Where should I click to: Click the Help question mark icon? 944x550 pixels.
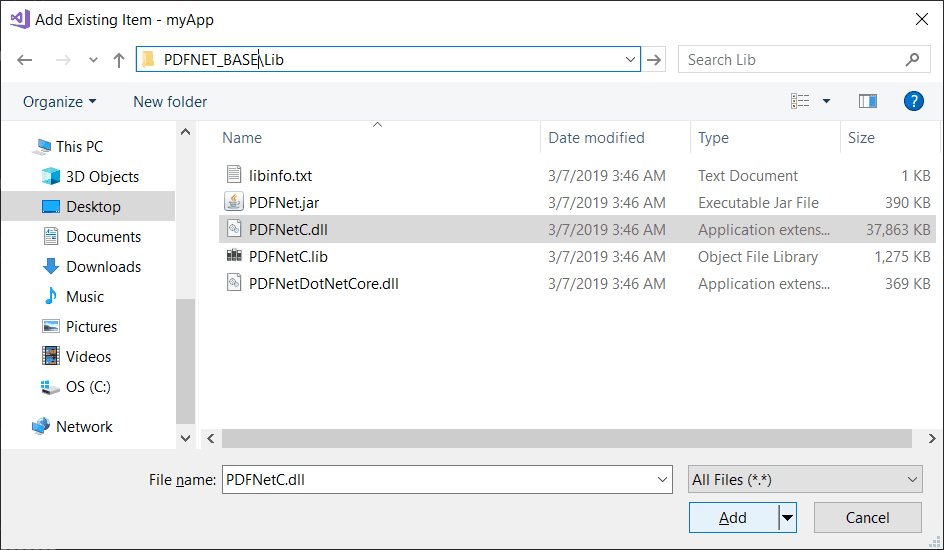click(x=913, y=101)
